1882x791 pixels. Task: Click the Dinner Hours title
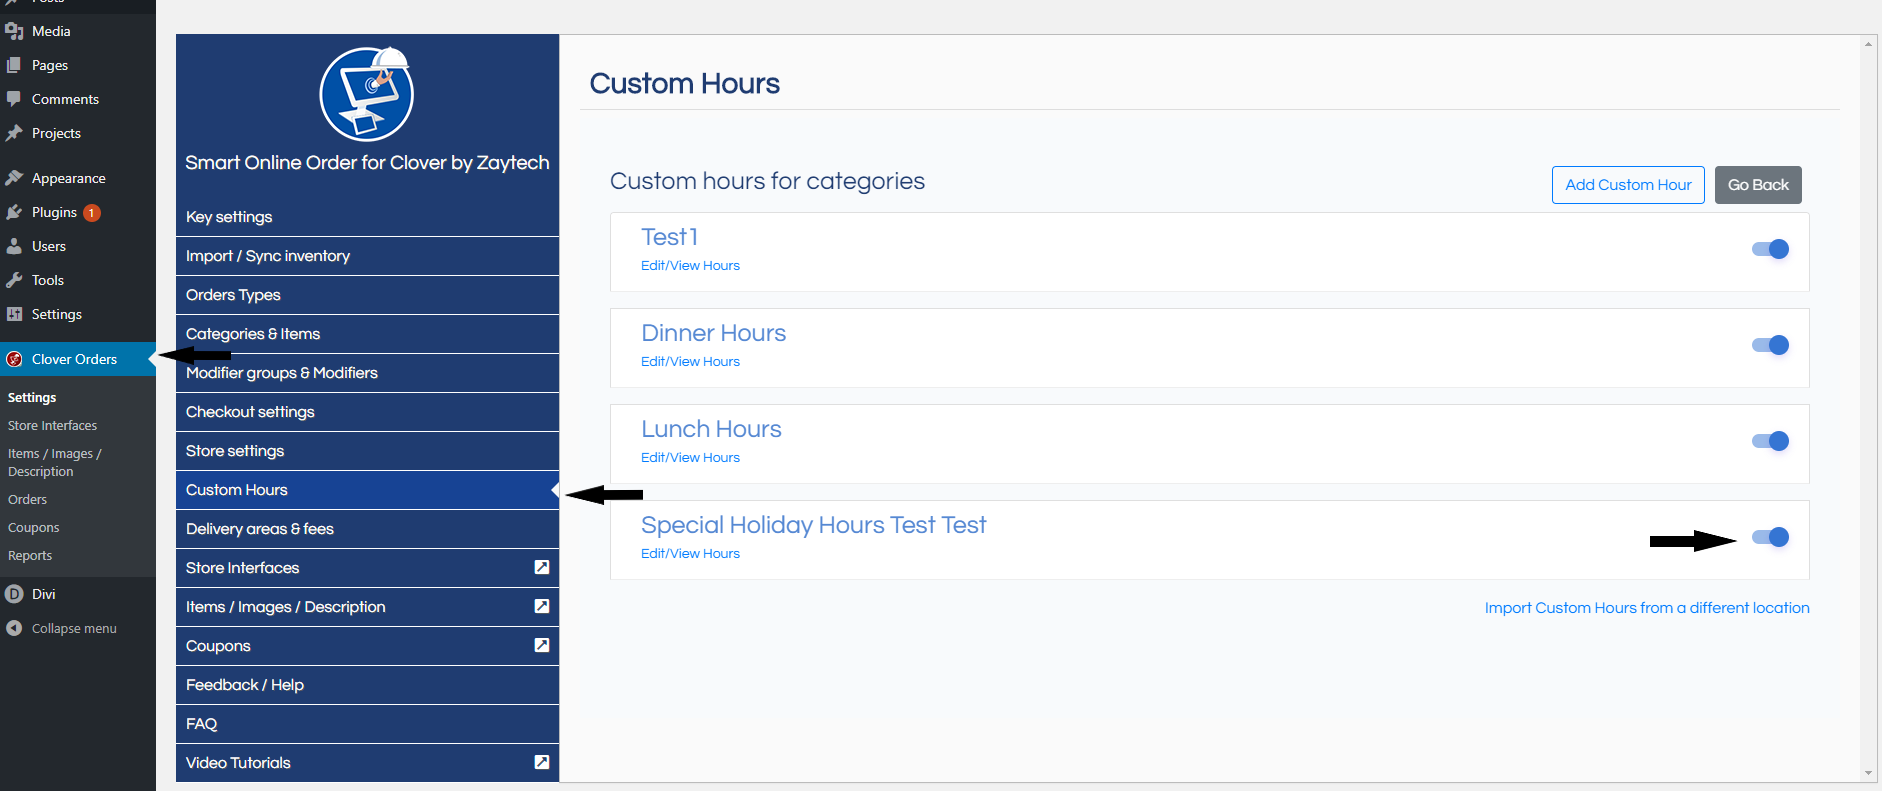713,333
